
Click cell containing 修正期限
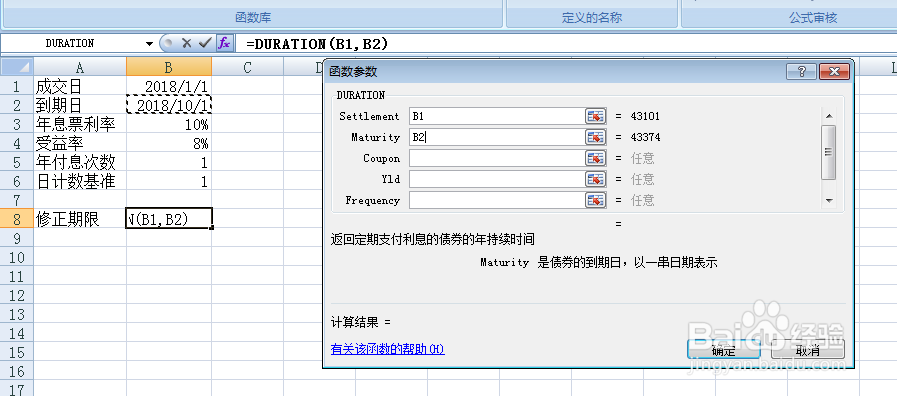(x=80, y=219)
